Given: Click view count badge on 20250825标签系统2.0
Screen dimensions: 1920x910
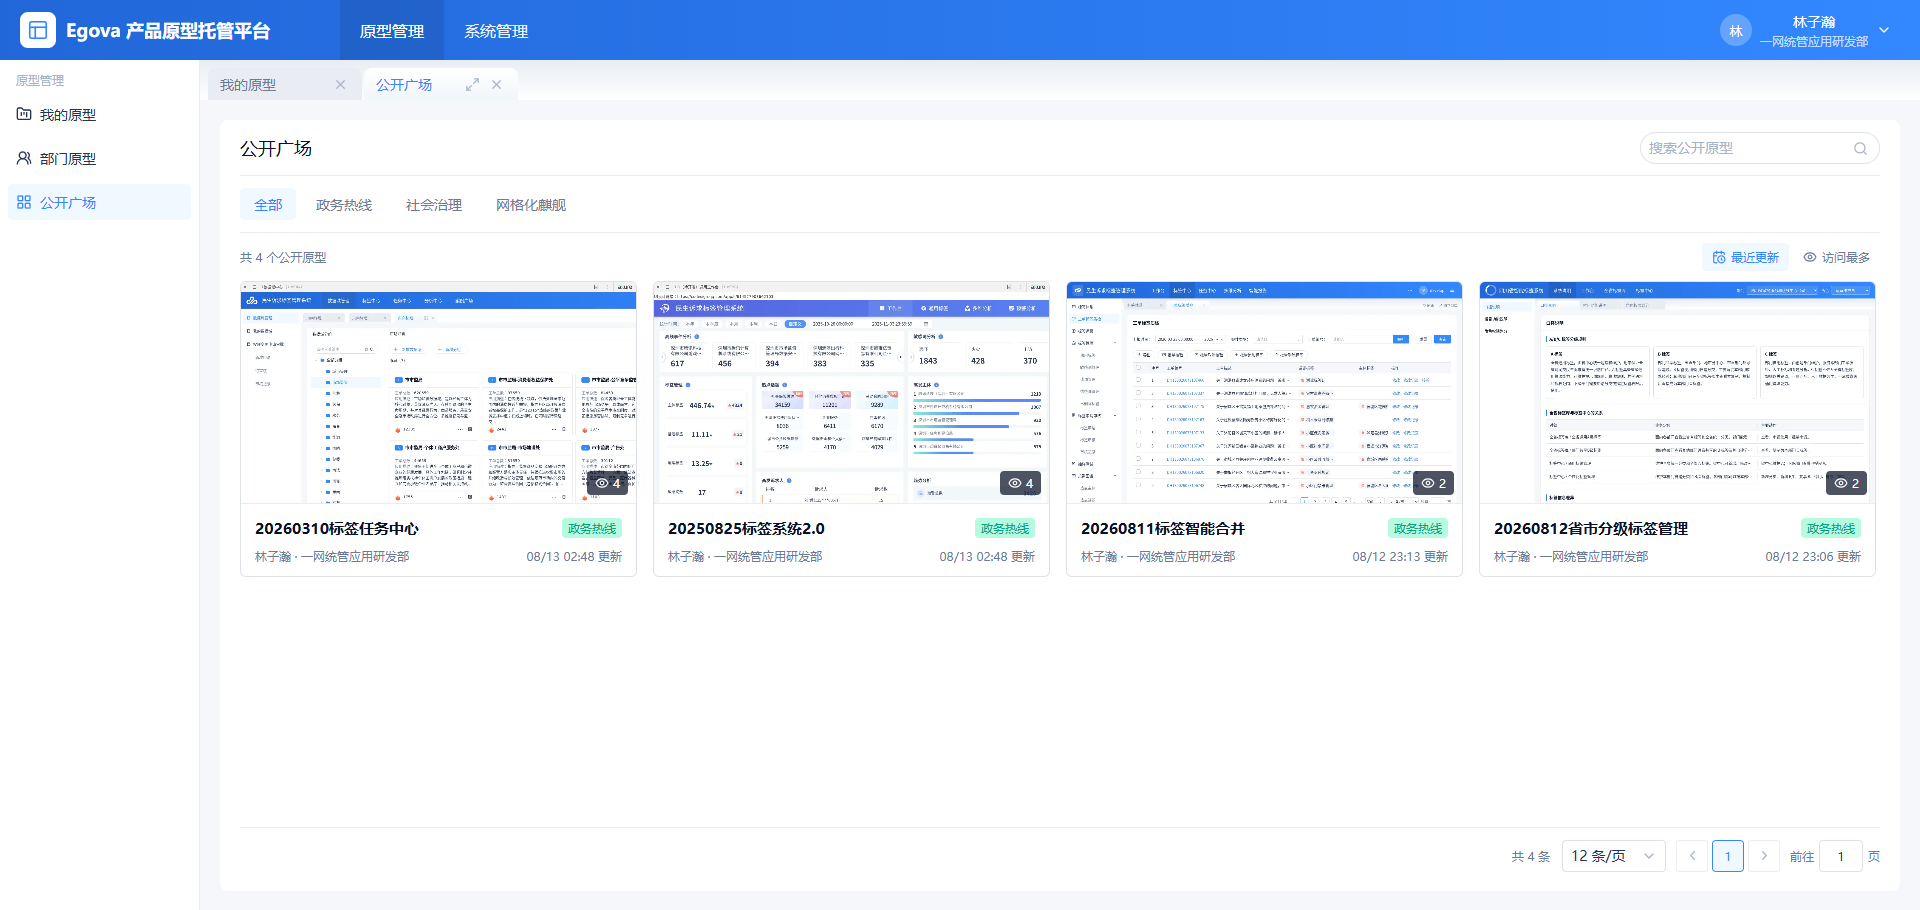Looking at the screenshot, I should pos(1021,483).
